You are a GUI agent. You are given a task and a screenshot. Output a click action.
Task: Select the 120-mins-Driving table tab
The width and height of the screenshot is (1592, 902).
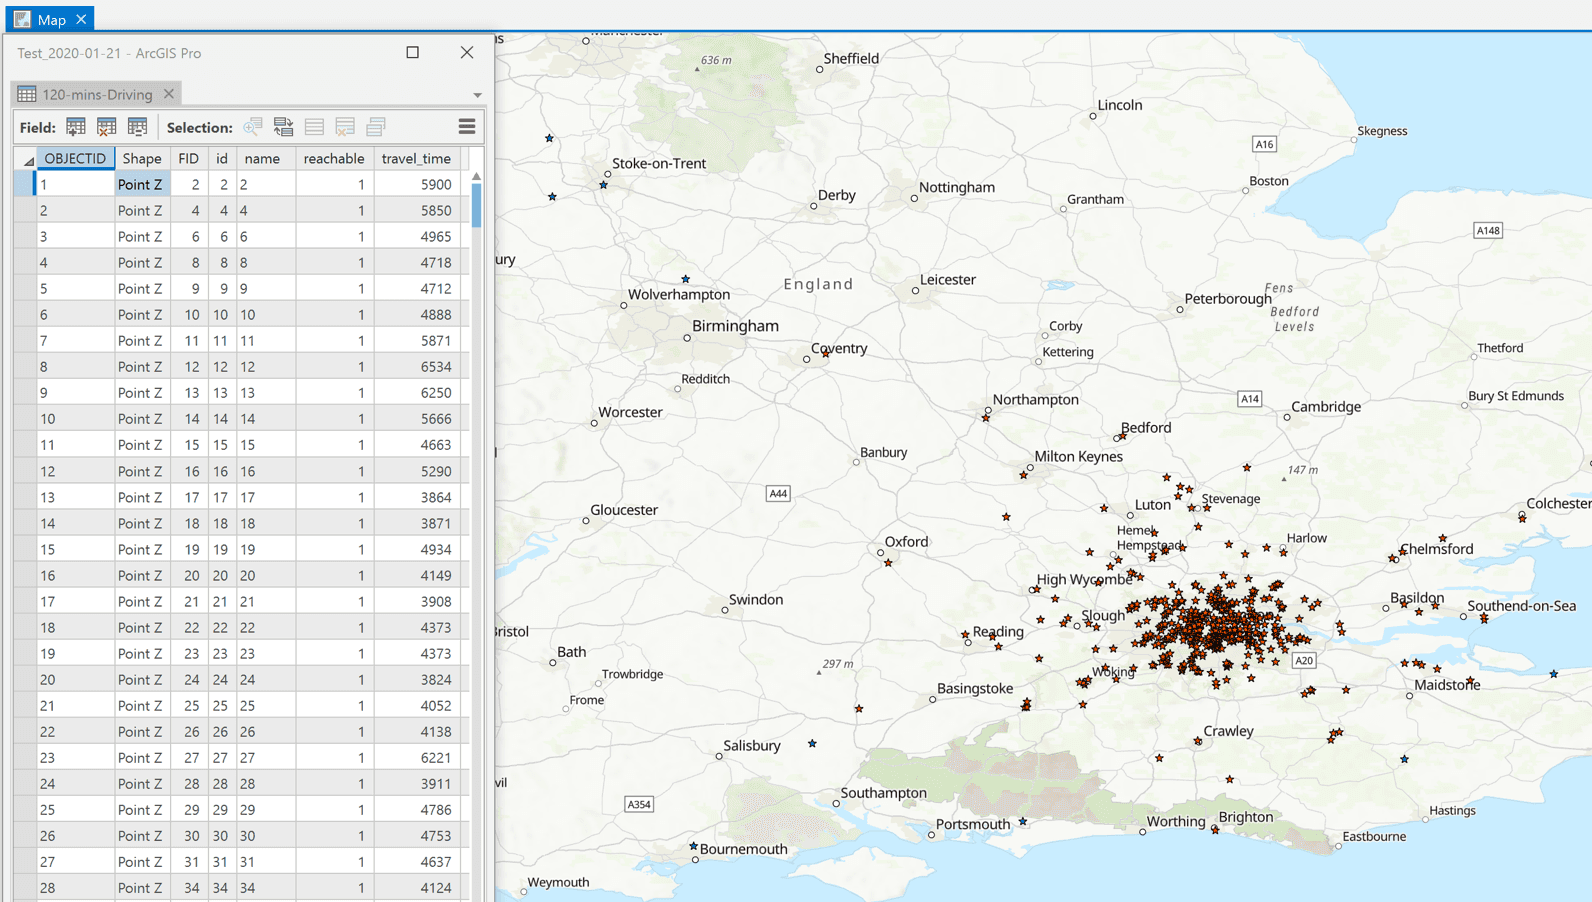point(96,94)
